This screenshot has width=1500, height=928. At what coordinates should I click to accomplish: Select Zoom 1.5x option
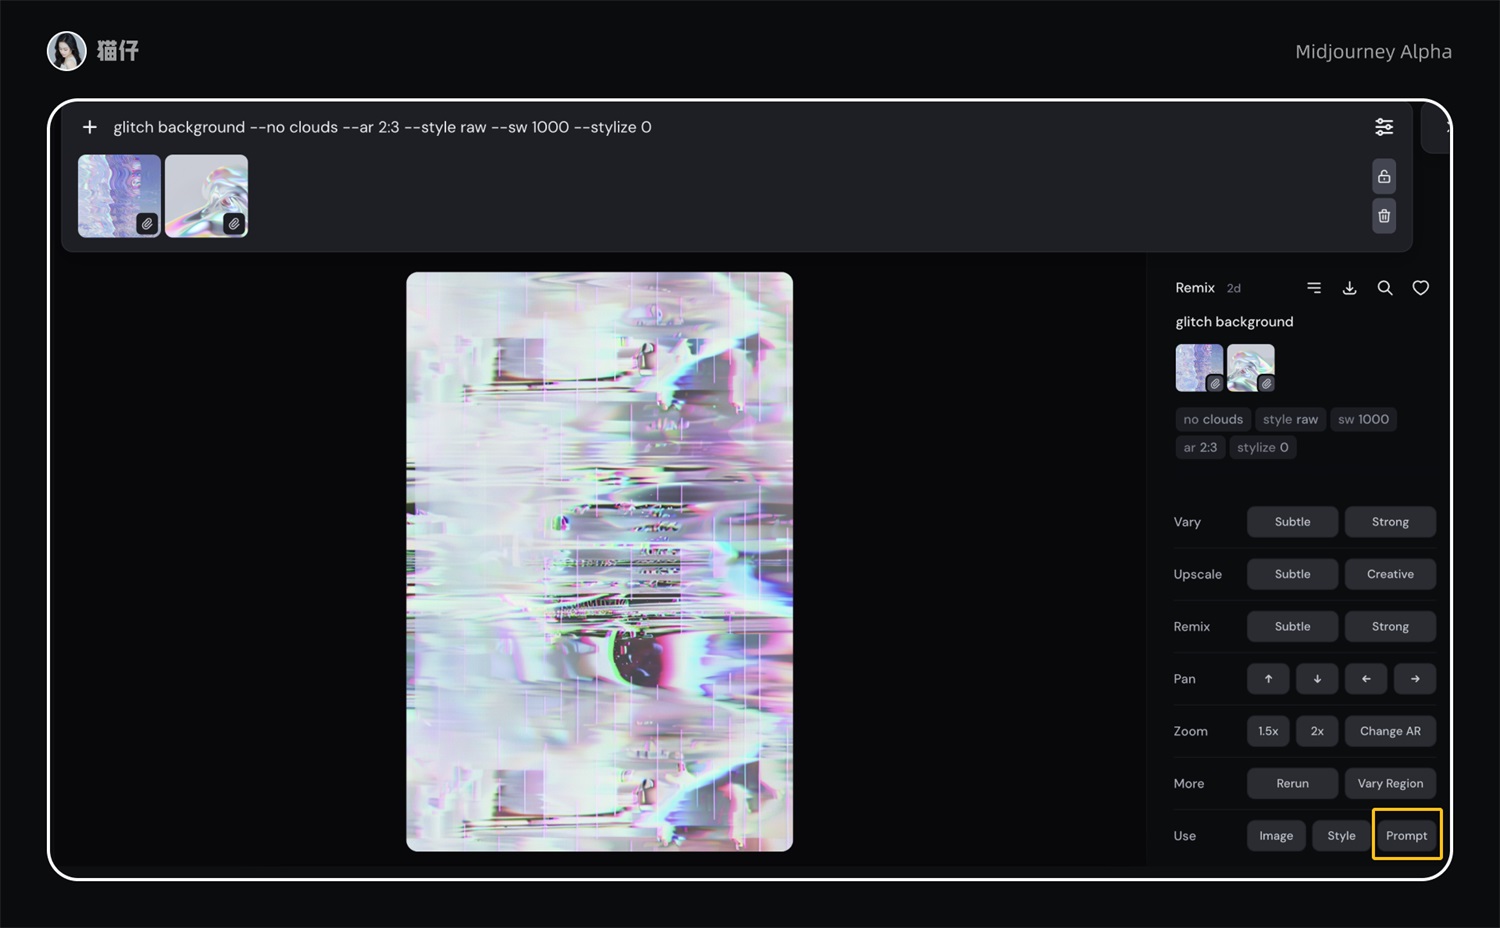1268,731
